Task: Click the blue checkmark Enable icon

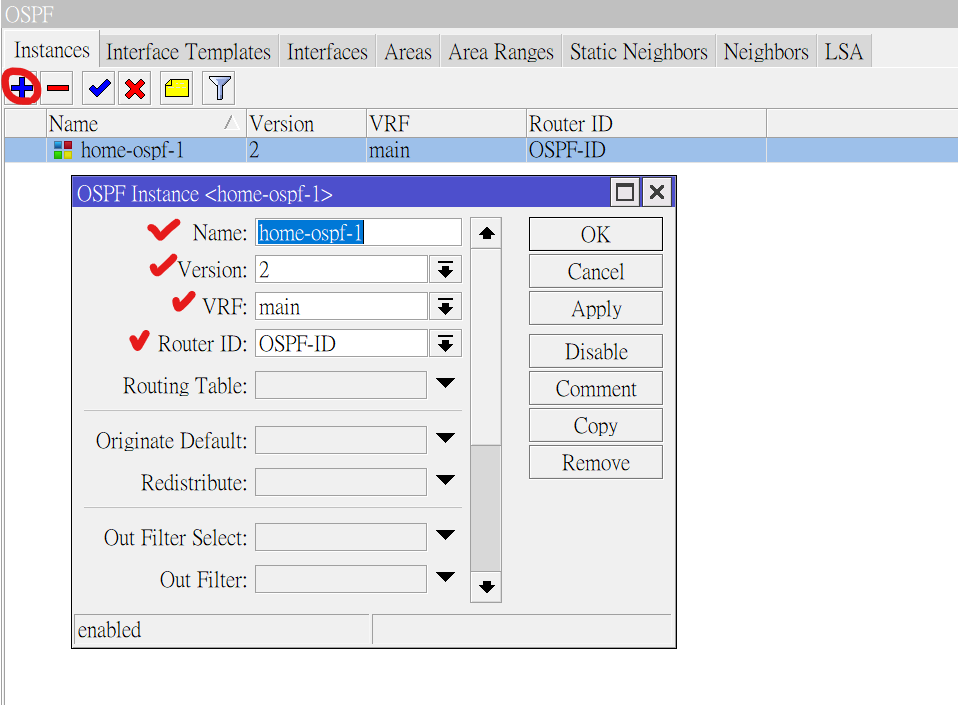Action: [x=99, y=88]
